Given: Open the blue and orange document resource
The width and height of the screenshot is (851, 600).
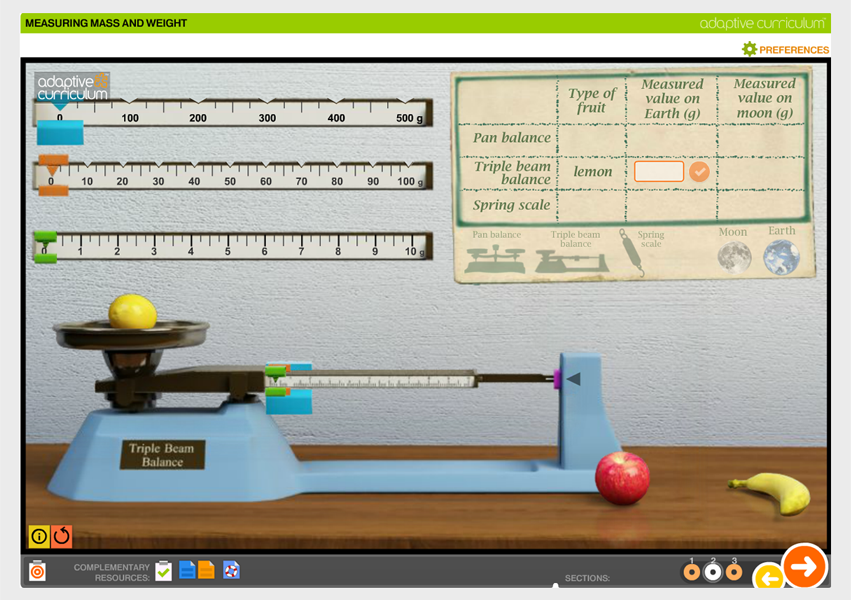Looking at the screenshot, I should click(196, 570).
